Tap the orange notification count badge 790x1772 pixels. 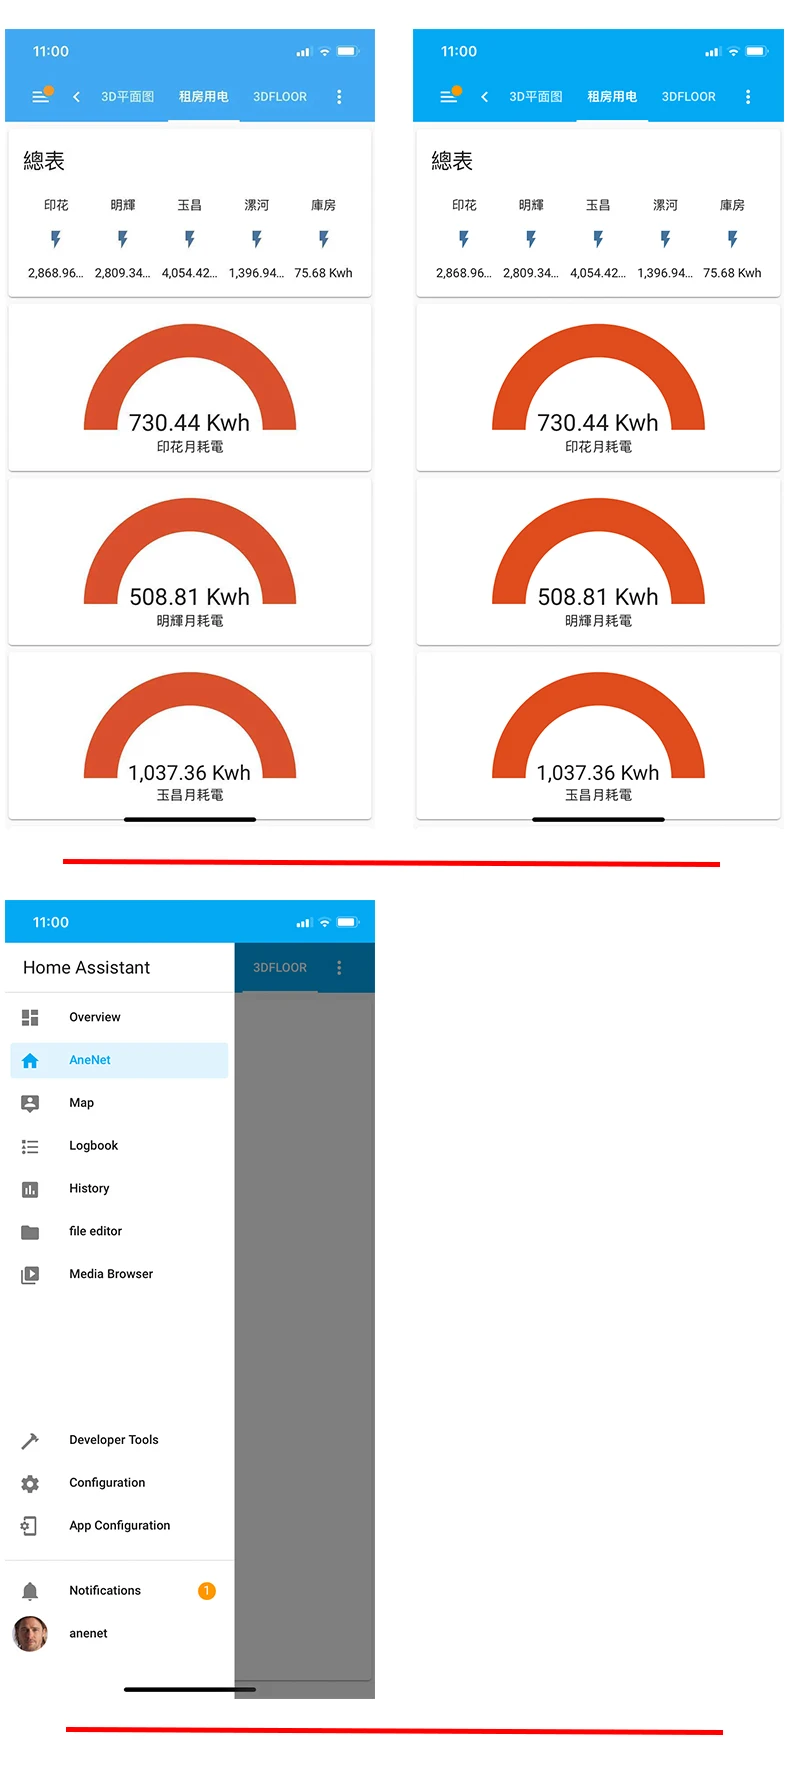[x=207, y=1591]
